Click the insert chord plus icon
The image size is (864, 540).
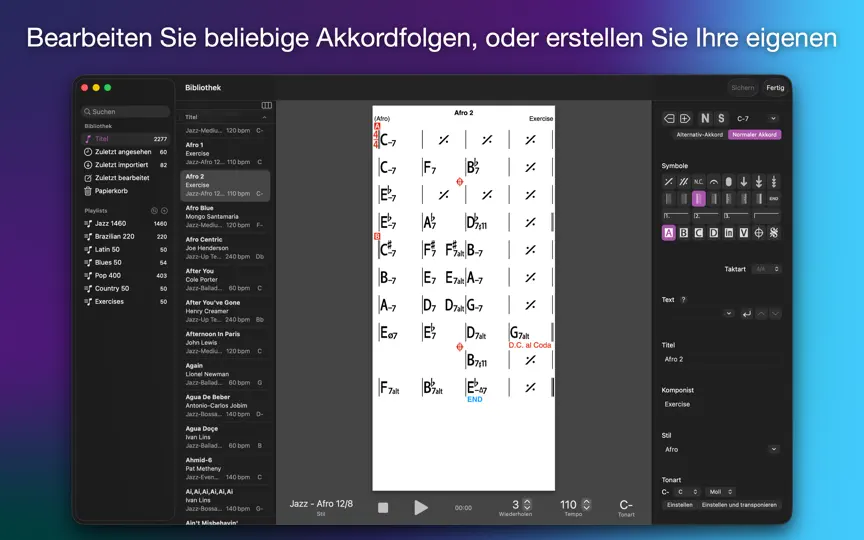click(x=685, y=118)
